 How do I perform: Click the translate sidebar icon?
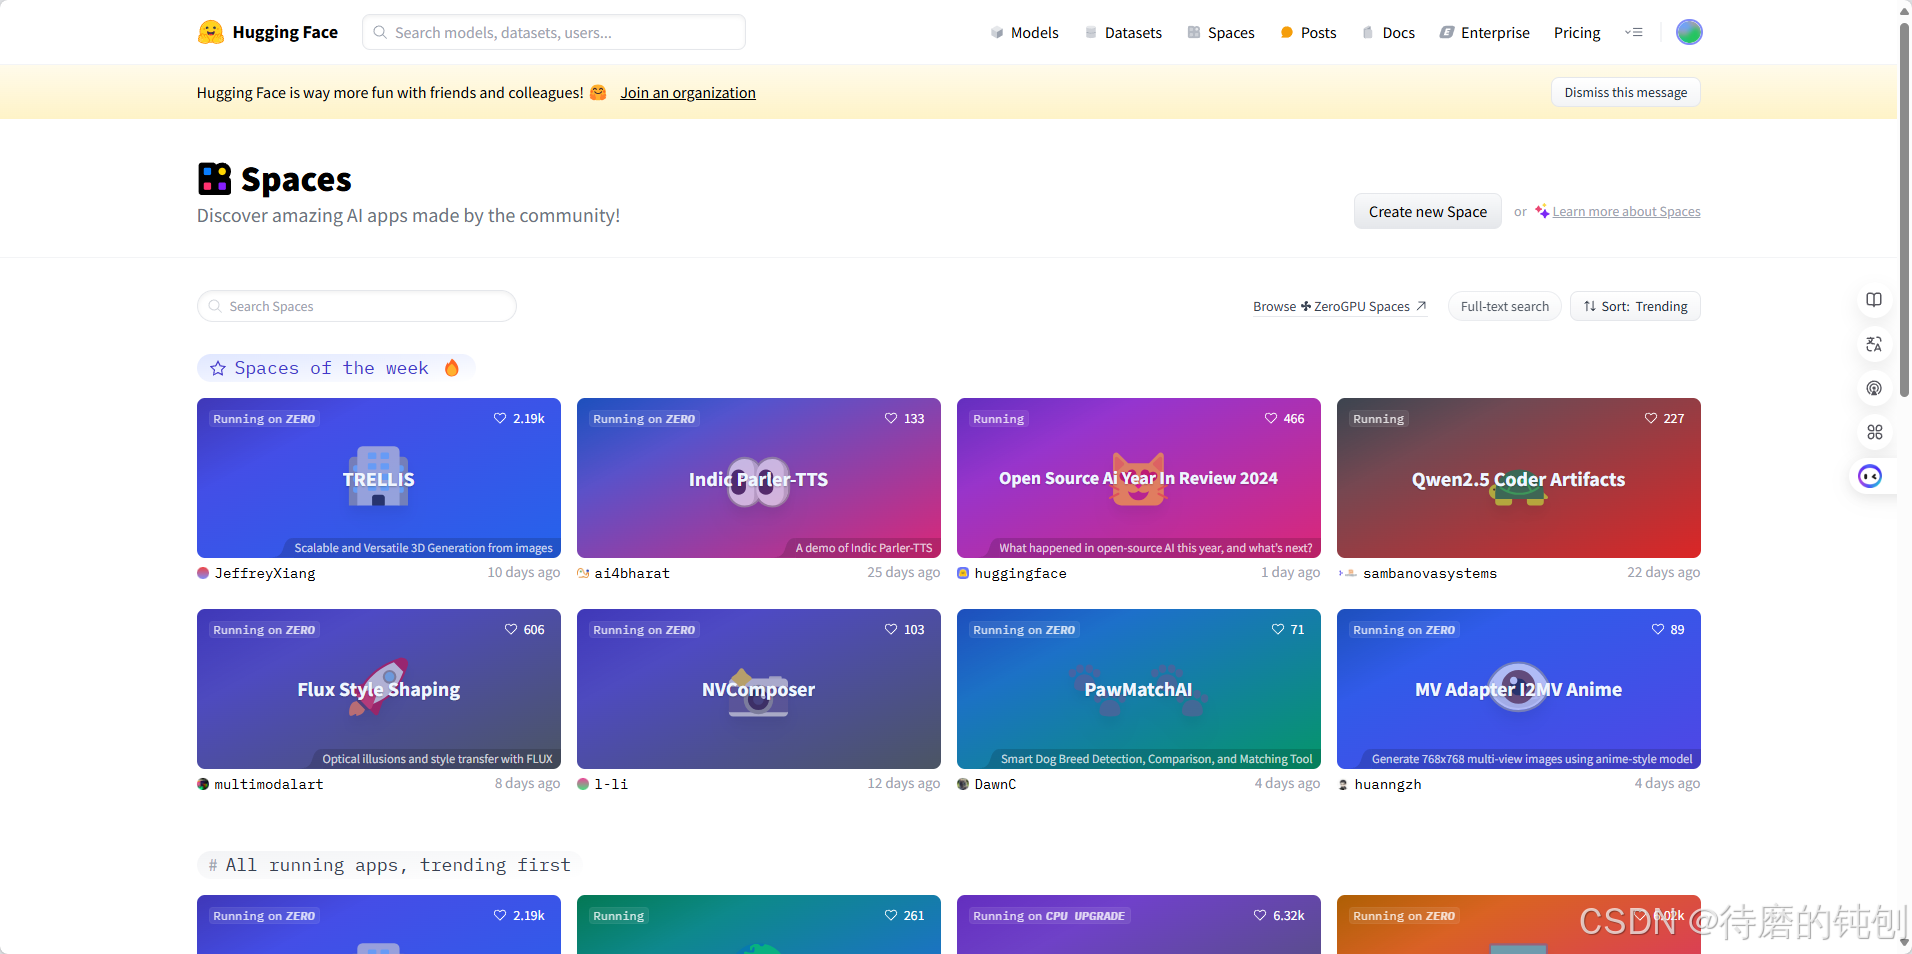pos(1874,344)
